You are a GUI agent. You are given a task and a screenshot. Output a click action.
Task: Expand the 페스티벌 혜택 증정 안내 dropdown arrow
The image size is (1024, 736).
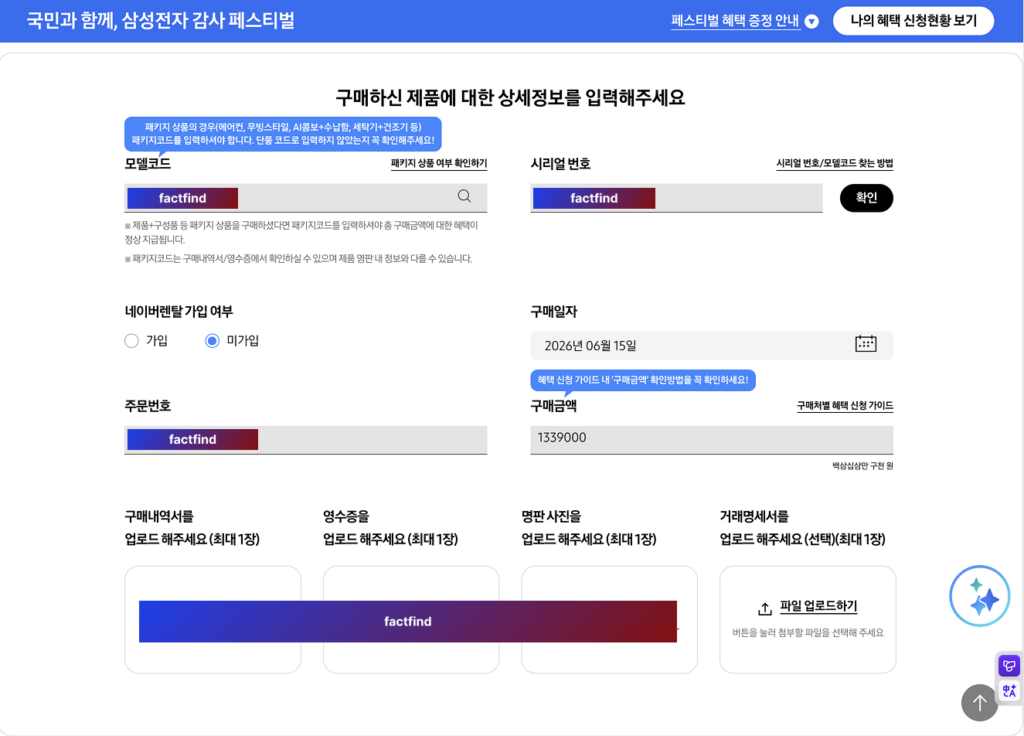[x=811, y=22]
